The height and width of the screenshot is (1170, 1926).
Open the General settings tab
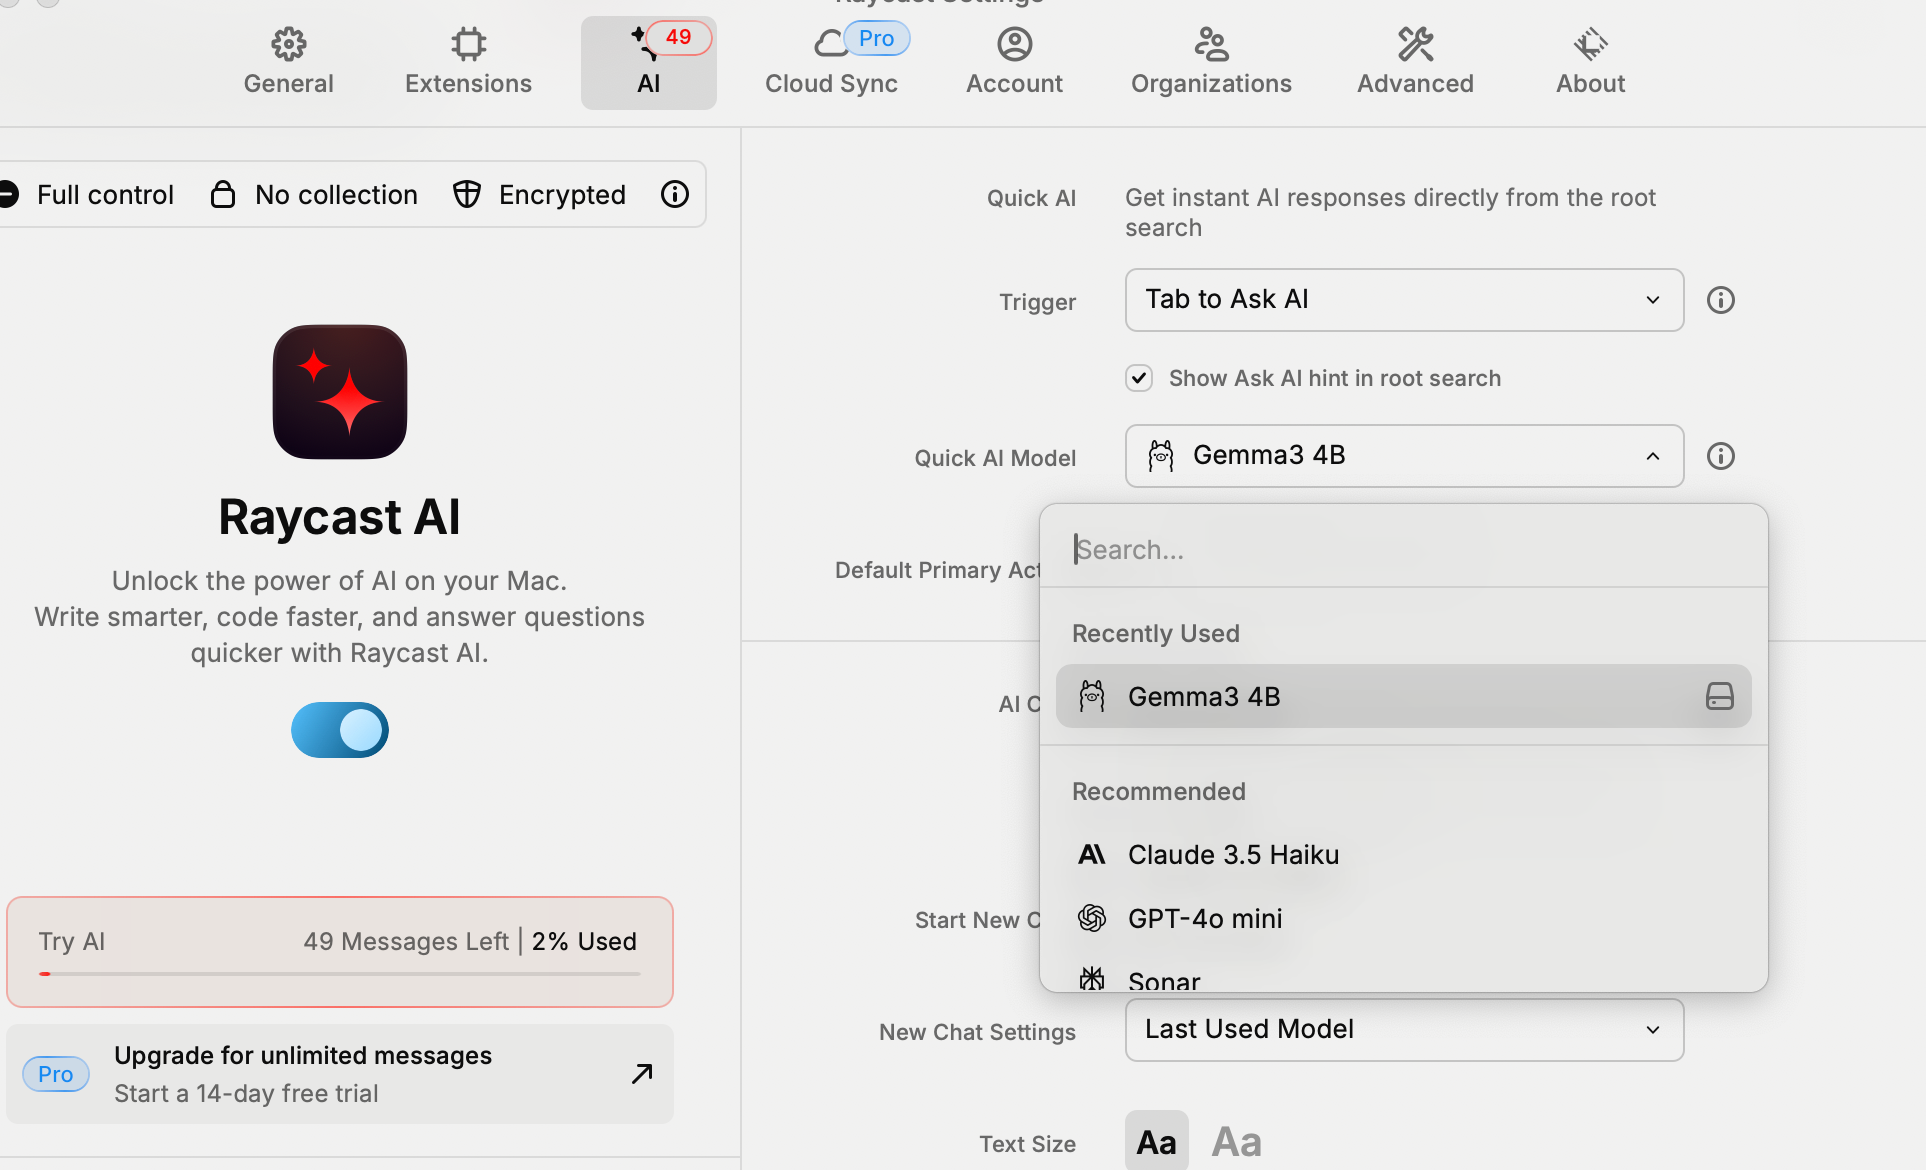pos(288,62)
